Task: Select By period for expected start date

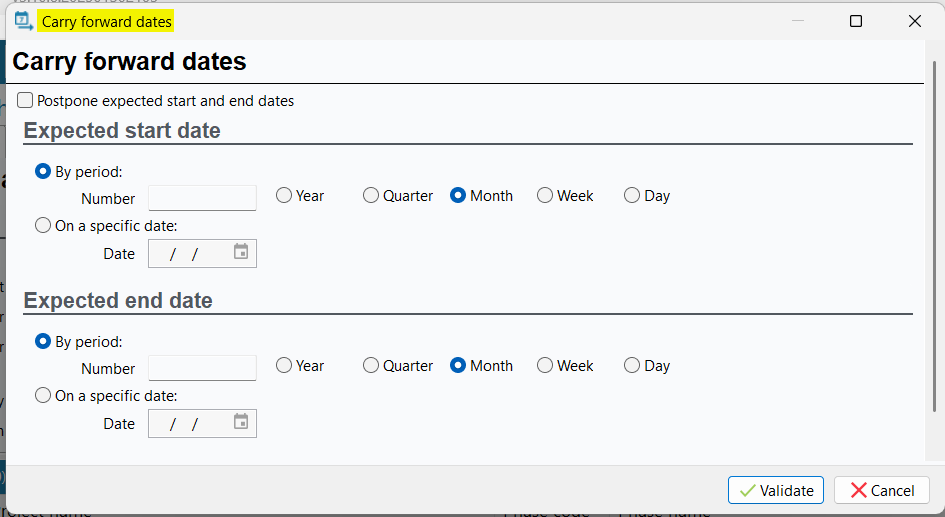Action: tap(43, 171)
